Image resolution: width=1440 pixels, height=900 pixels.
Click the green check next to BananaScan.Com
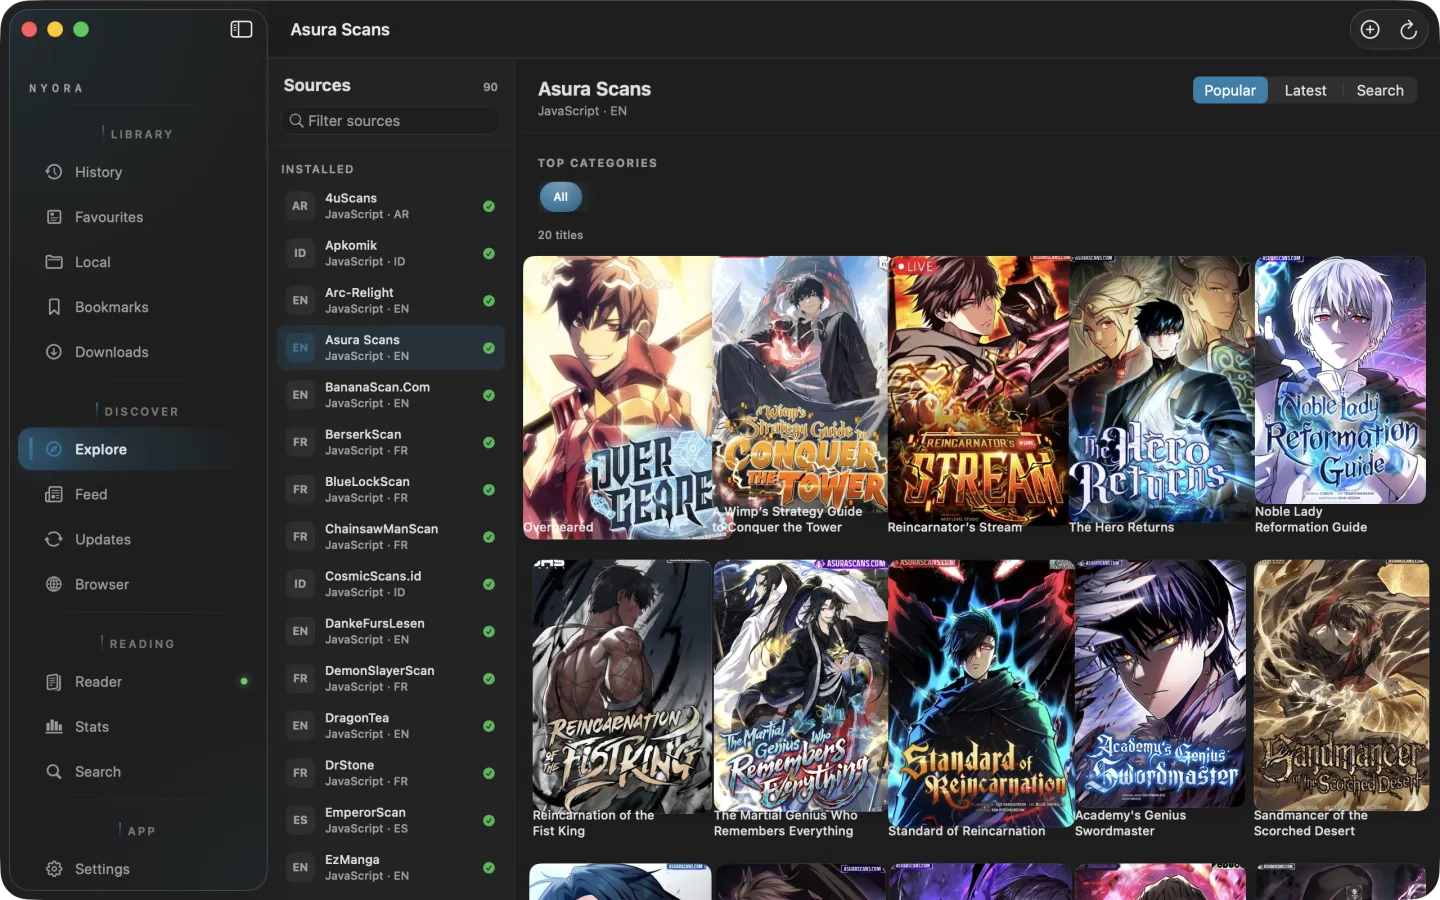point(489,395)
